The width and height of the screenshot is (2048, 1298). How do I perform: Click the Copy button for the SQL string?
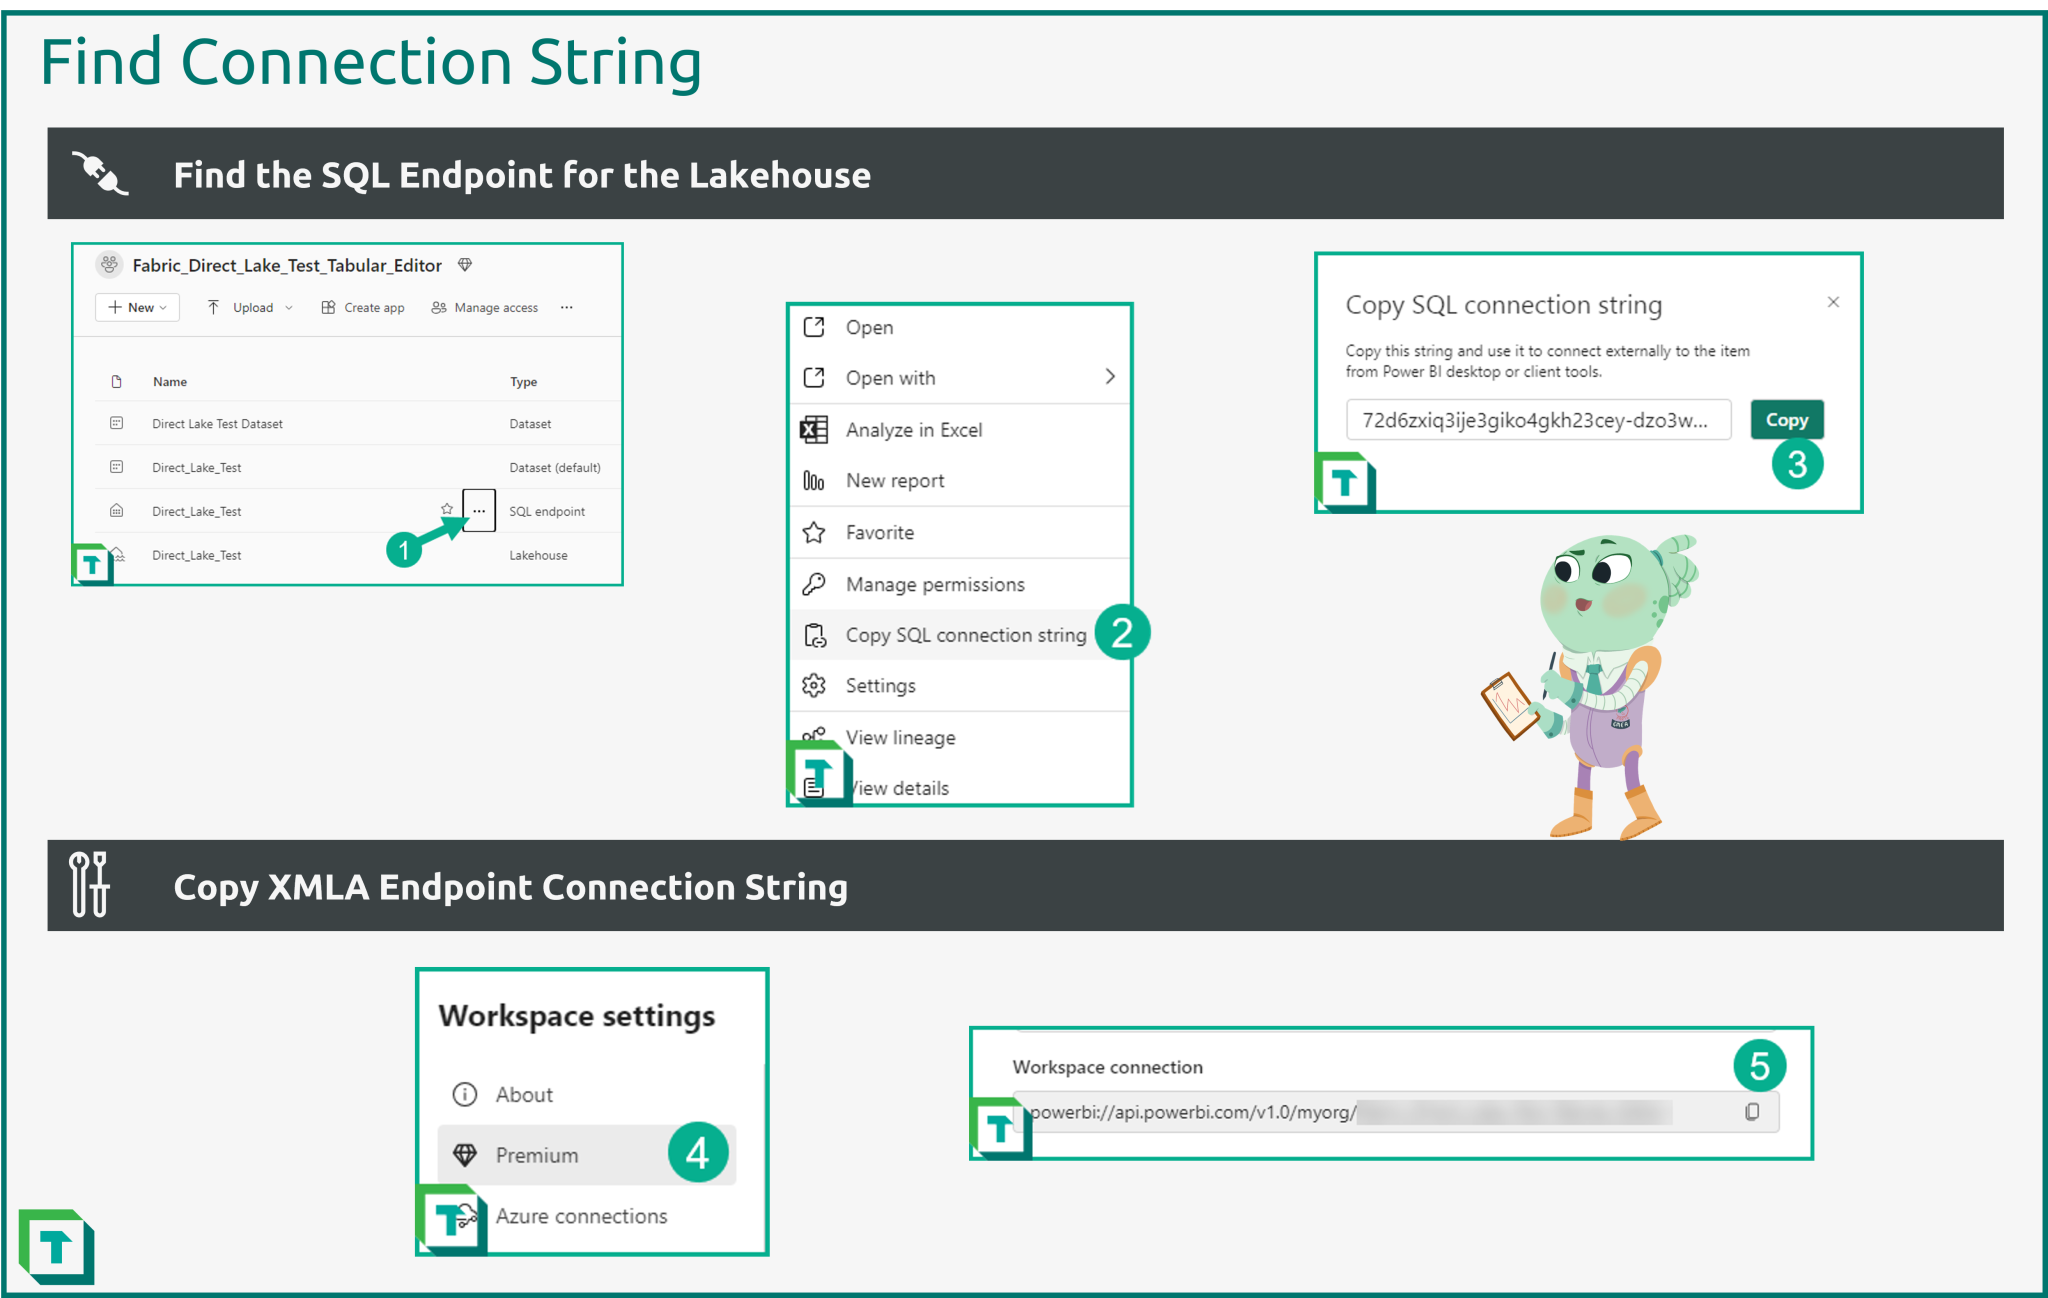[1786, 419]
